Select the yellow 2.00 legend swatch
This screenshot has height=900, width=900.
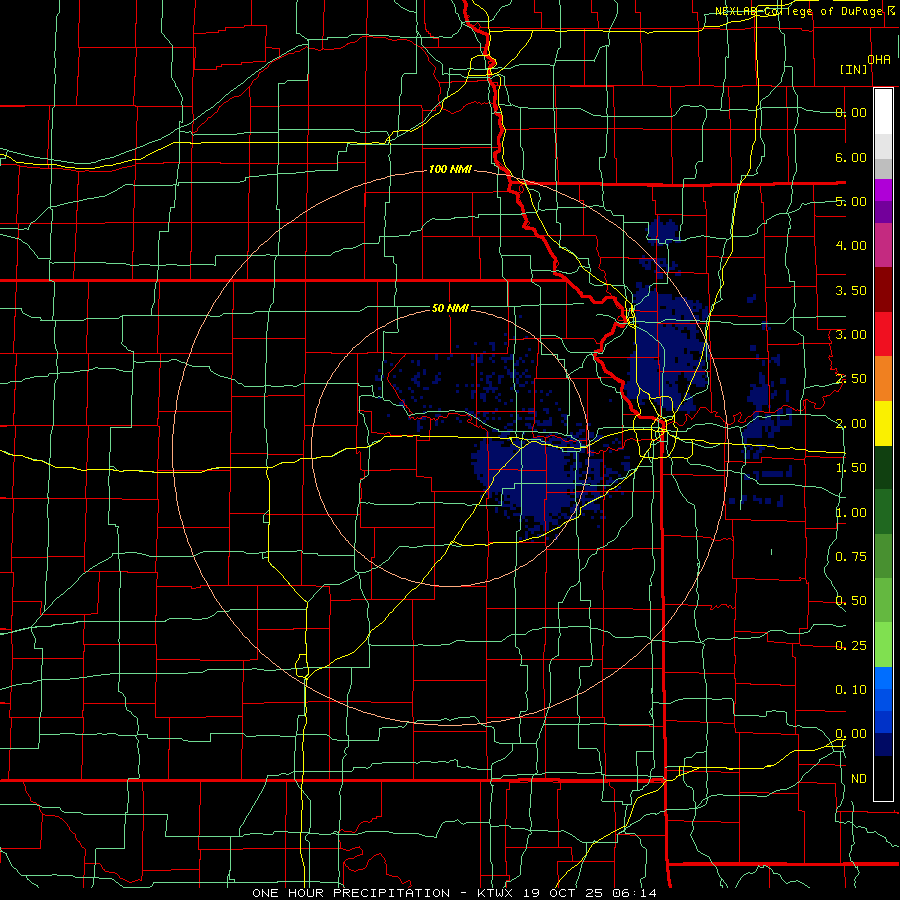coord(883,423)
